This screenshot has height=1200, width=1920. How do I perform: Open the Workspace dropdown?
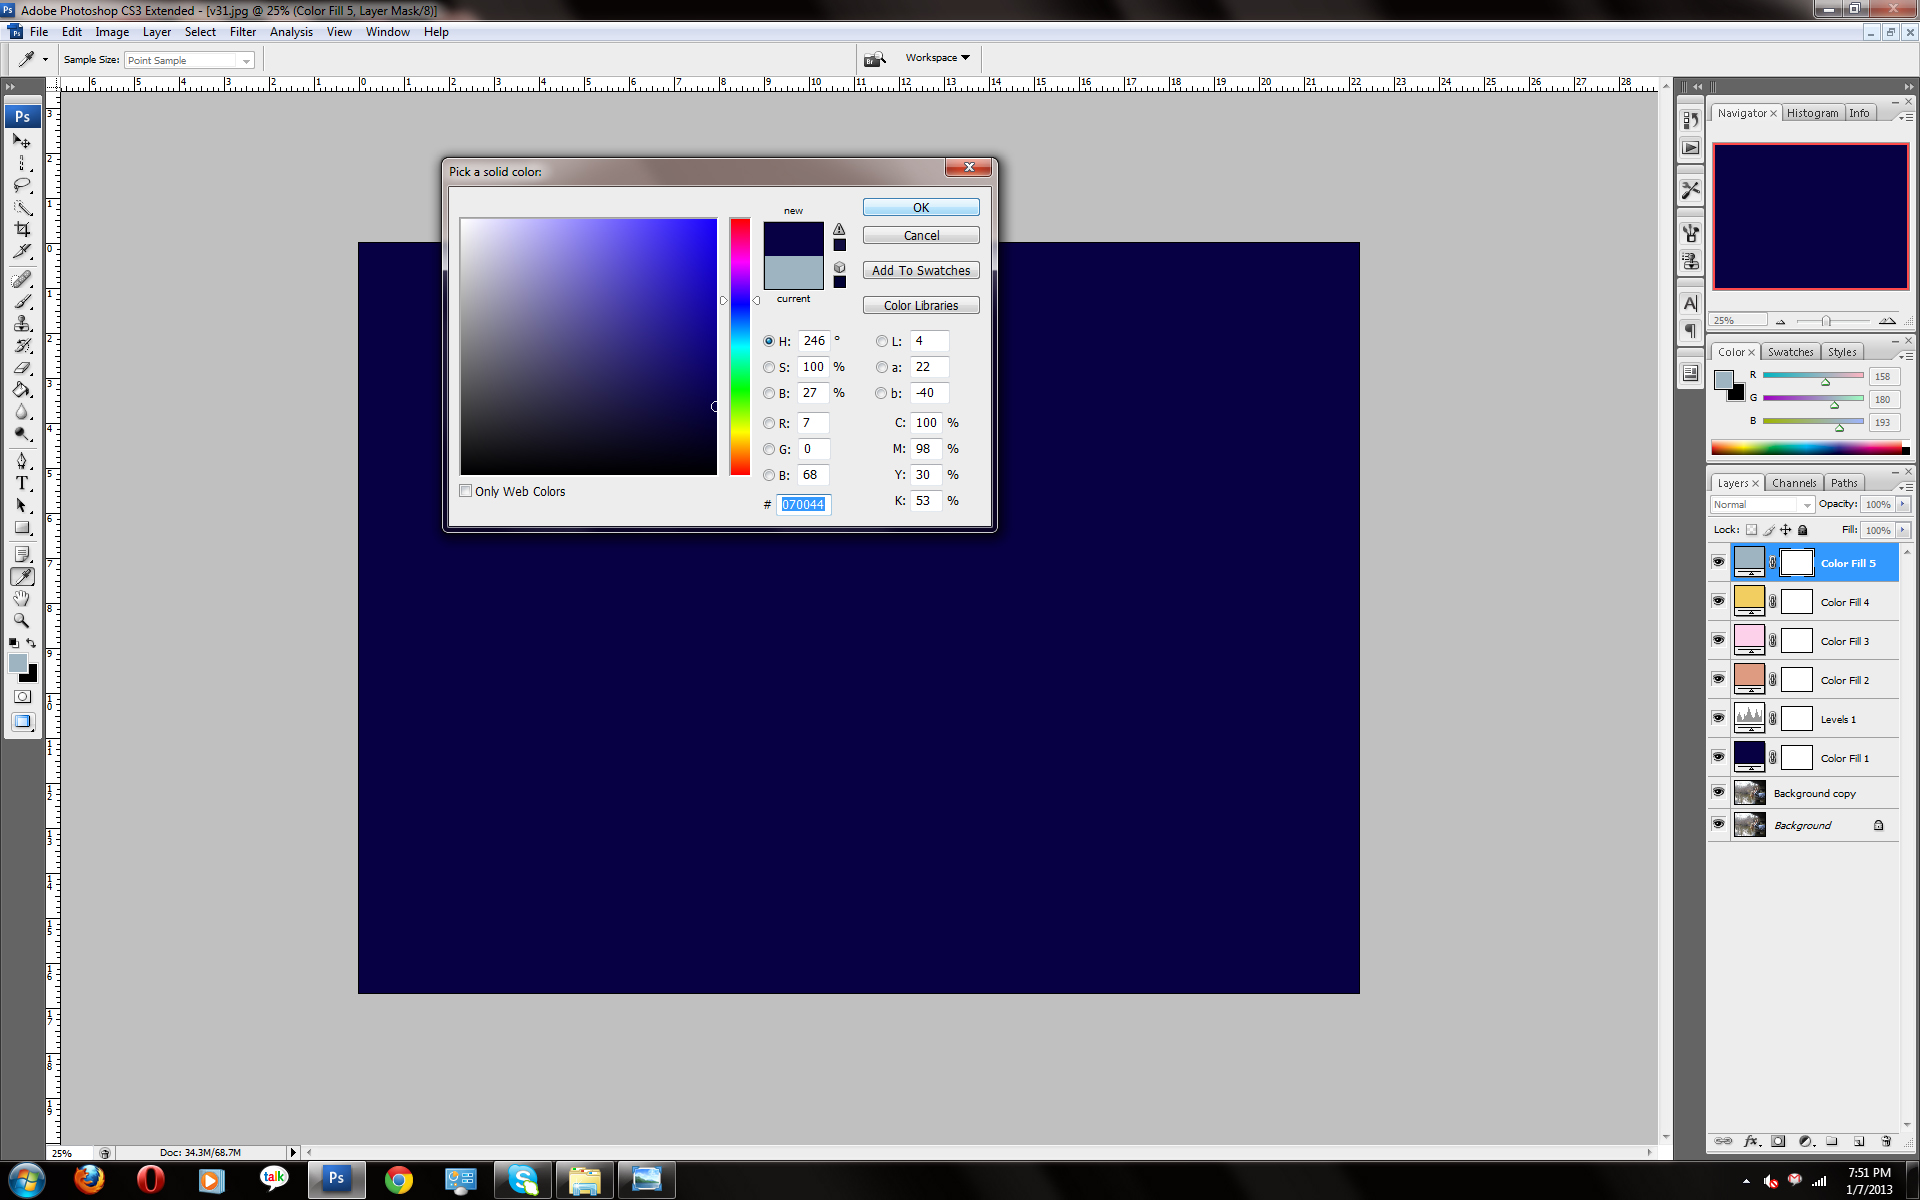pos(937,58)
